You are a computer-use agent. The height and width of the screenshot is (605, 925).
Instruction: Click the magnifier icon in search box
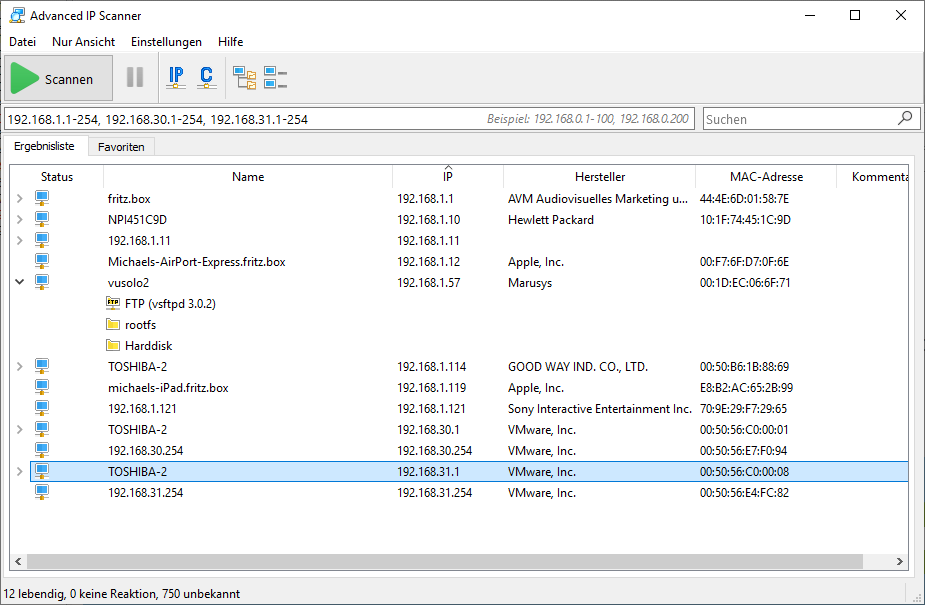[x=905, y=118]
